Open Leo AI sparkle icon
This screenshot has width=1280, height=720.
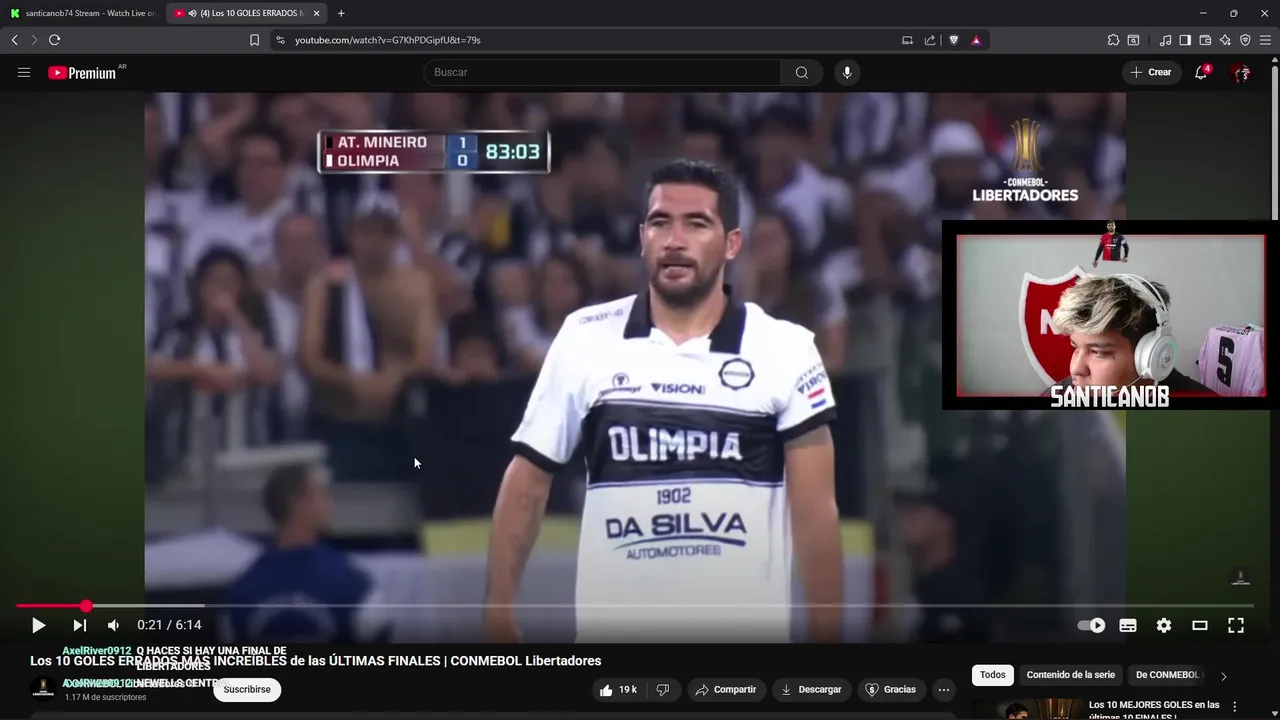point(1225,40)
